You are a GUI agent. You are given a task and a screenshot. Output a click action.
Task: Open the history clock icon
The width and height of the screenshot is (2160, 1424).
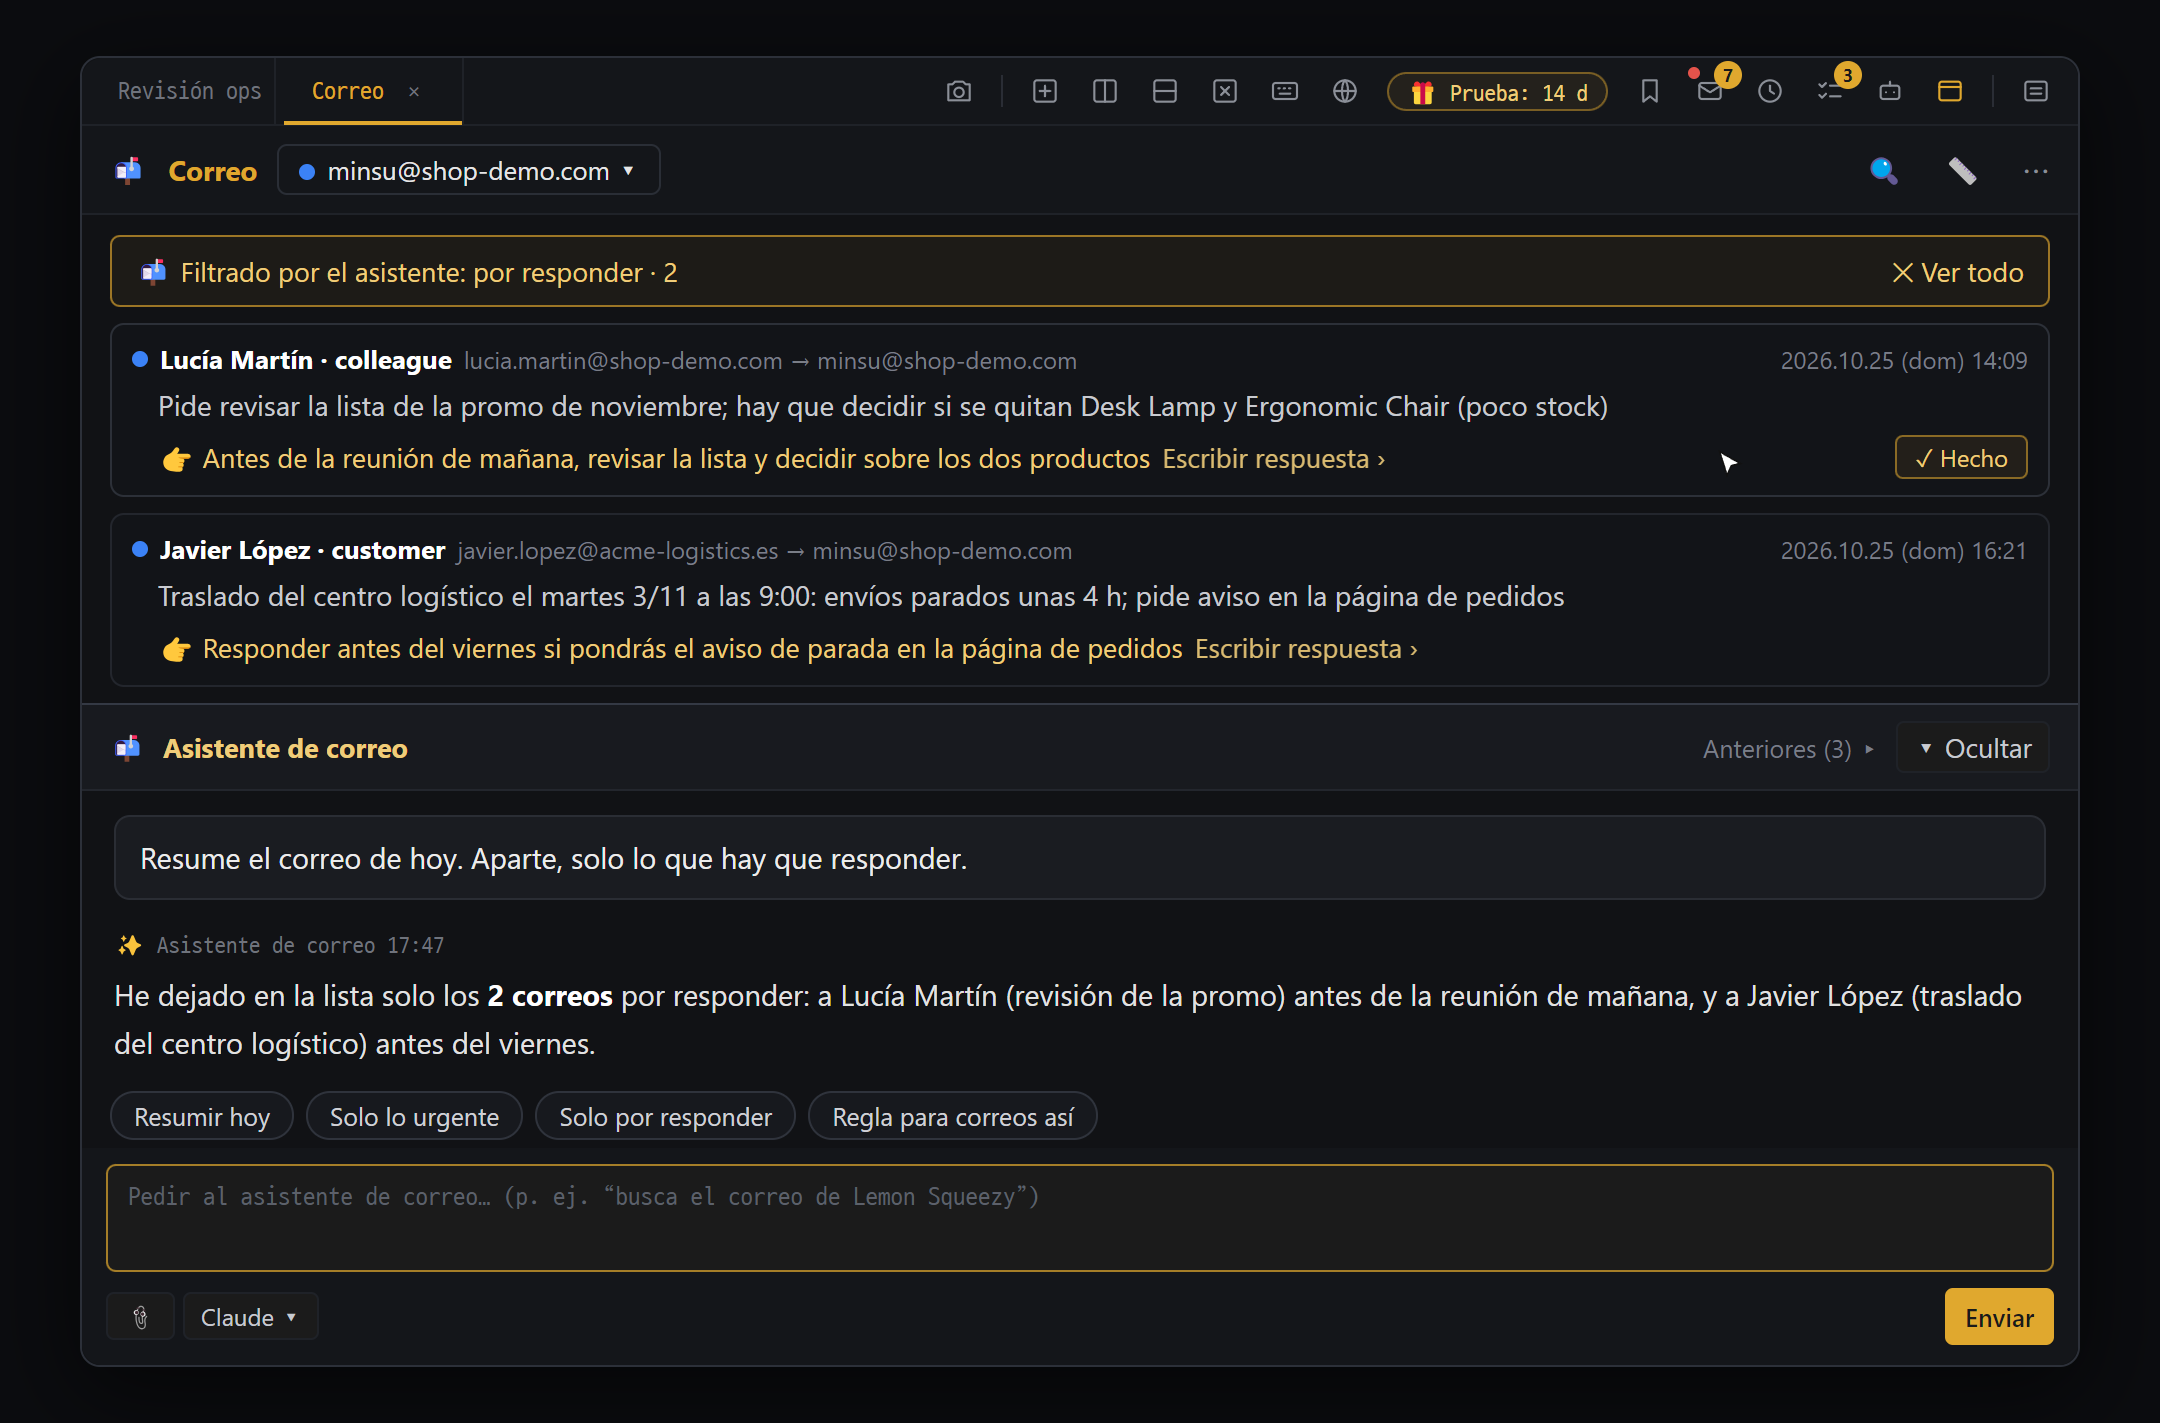point(1769,92)
